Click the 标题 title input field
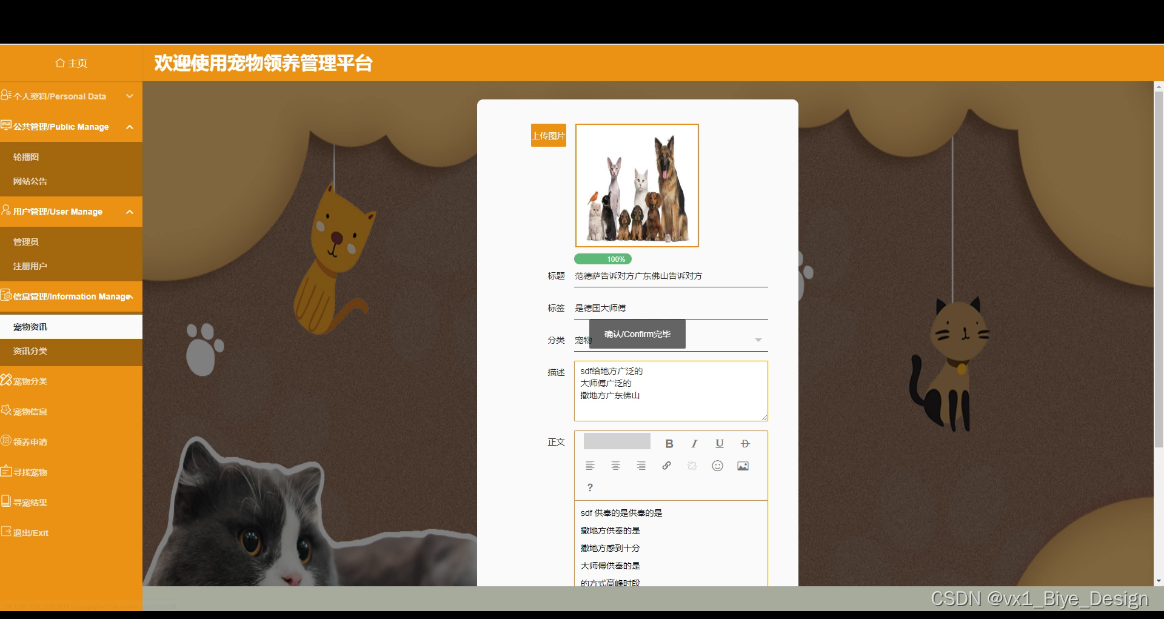This screenshot has height=619, width=1164. pos(671,276)
